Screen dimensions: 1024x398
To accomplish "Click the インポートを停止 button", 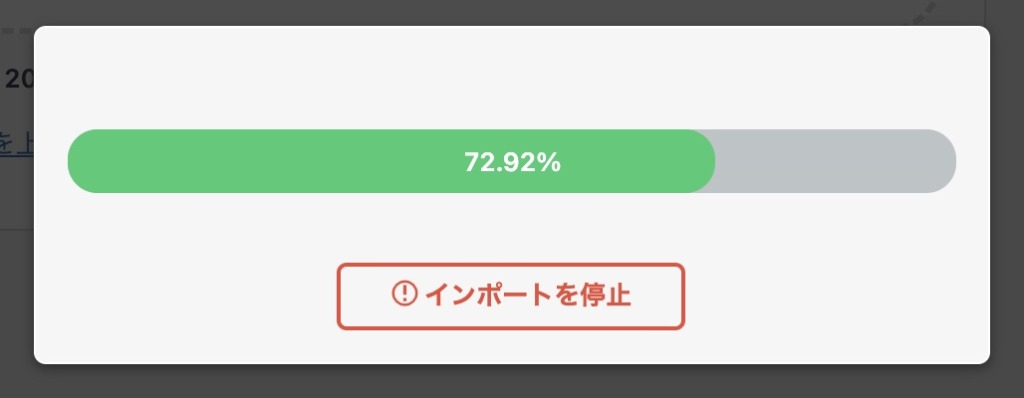I will click(511, 296).
